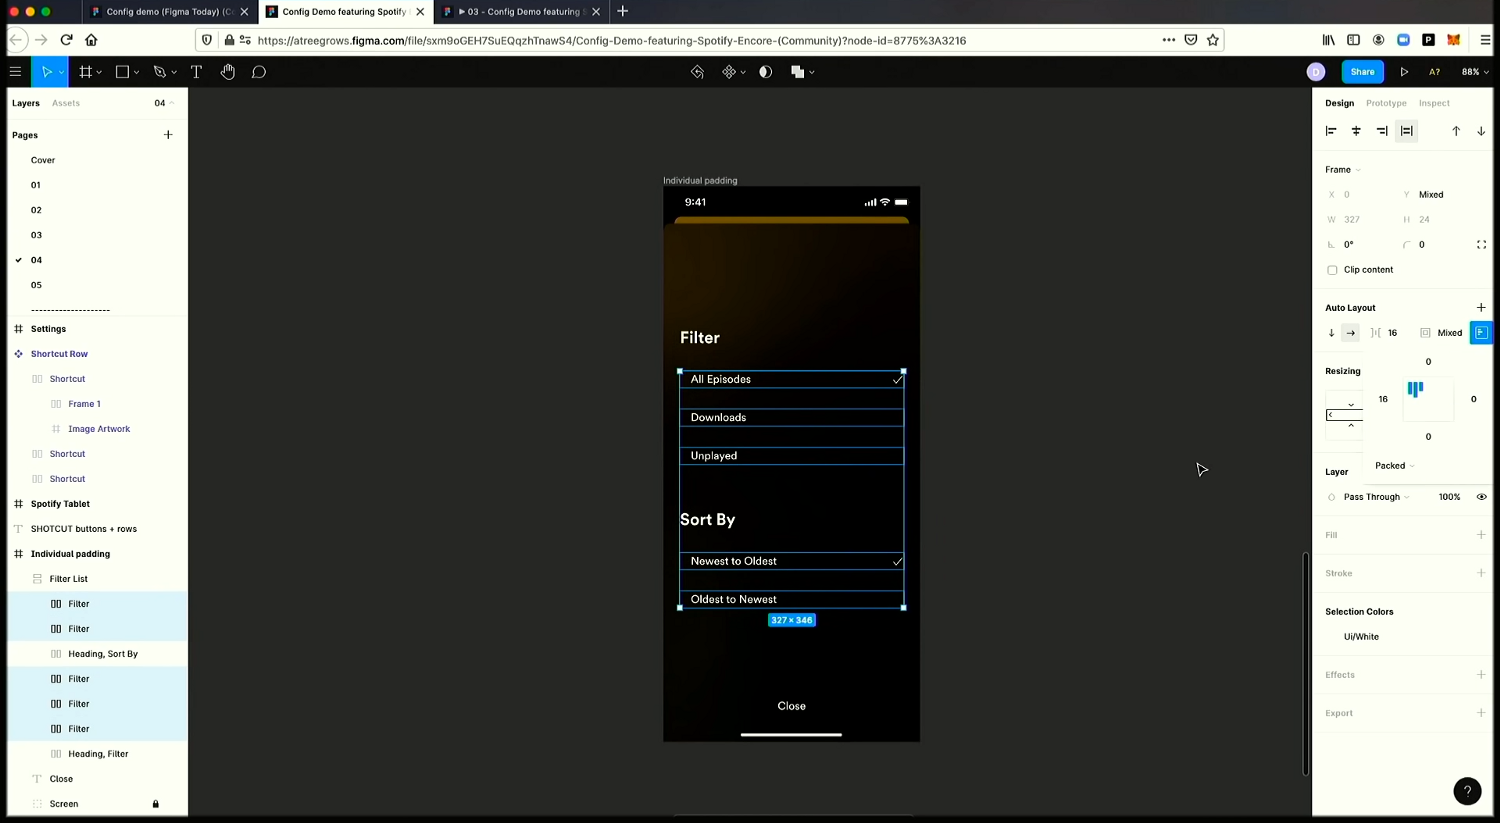The image size is (1500, 823).
Task: Select the Heading, Sort By layer
Action: (x=98, y=654)
